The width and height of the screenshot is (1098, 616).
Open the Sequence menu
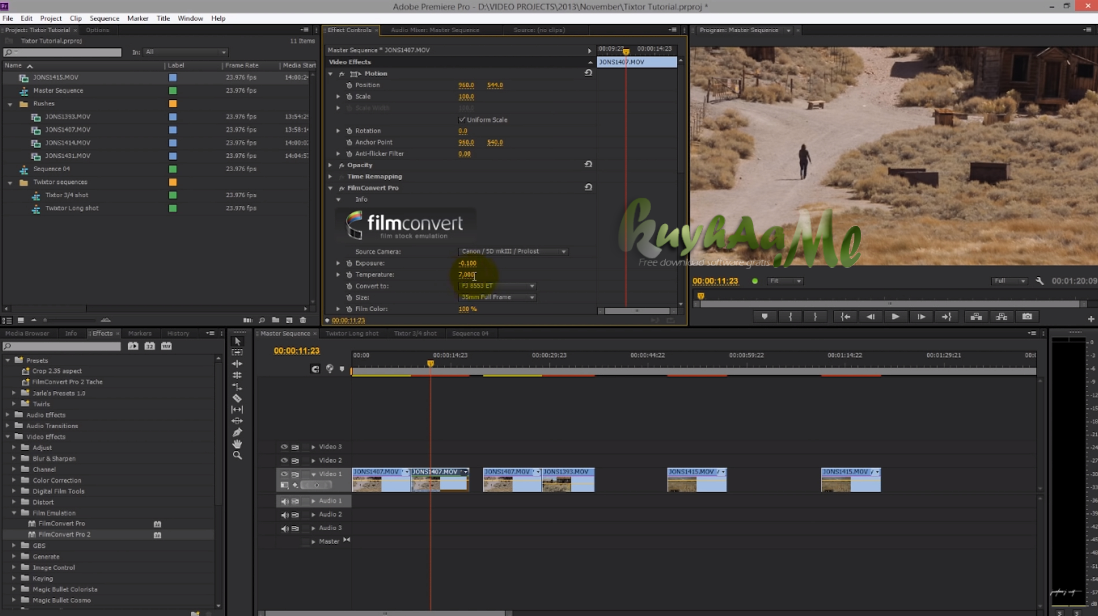(x=104, y=18)
